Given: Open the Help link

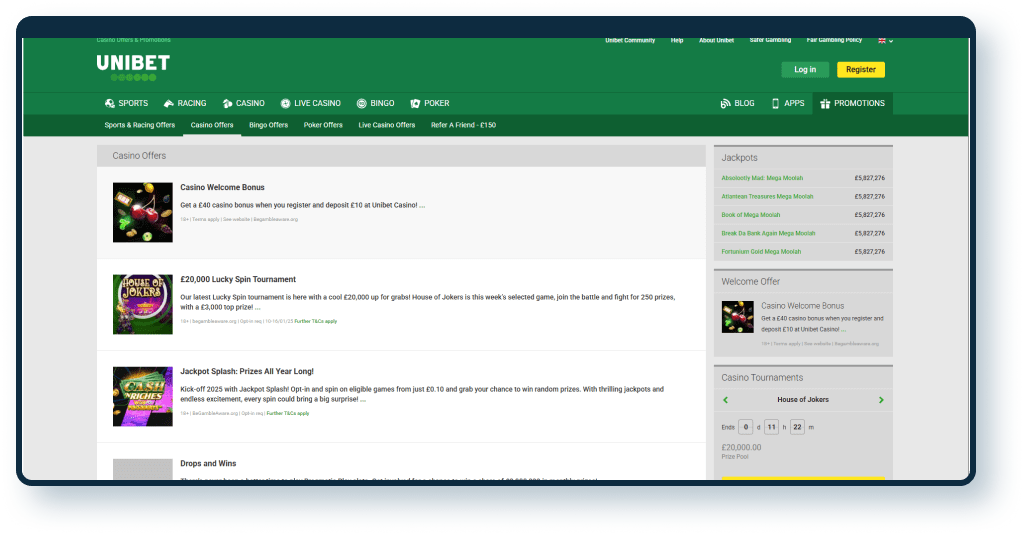Looking at the screenshot, I should pos(677,40).
